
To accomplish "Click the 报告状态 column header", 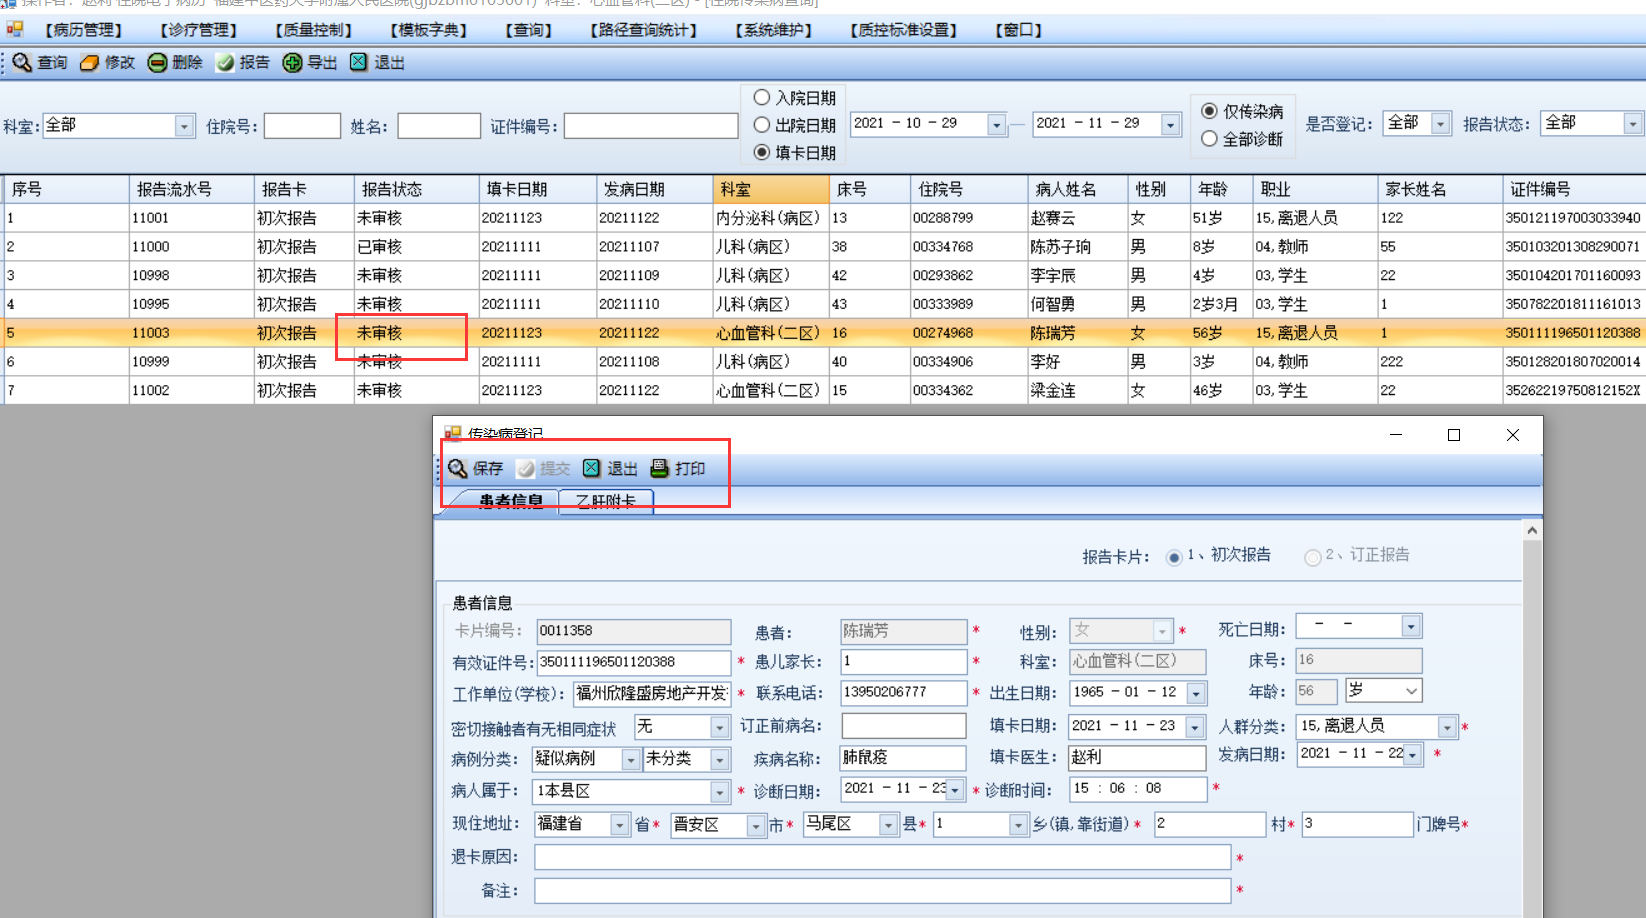I will (x=416, y=189).
